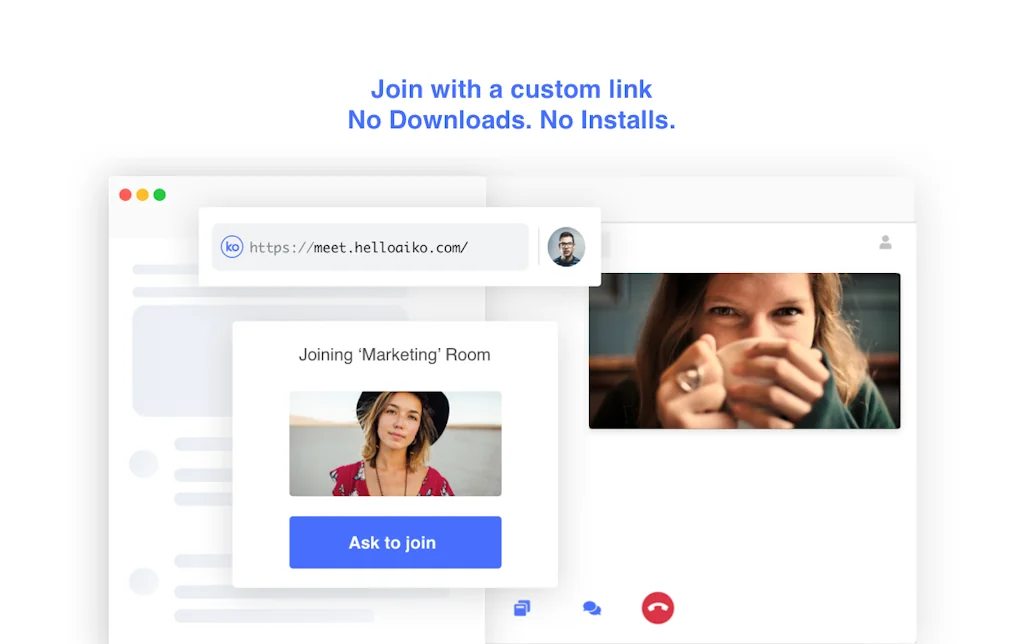This screenshot has height=644, width=1024.
Task: Click the upper grey placeholder circle on left
Action: coord(144,464)
